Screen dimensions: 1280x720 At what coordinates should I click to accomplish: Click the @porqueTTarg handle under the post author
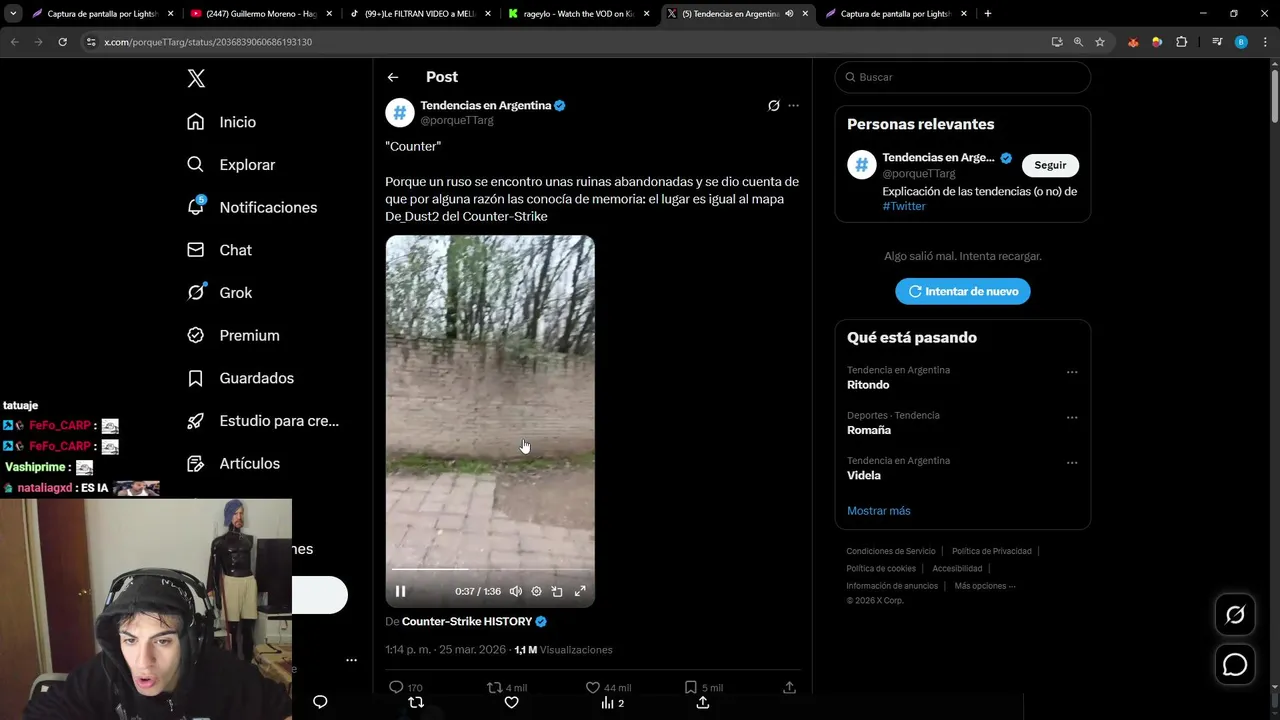[457, 120]
